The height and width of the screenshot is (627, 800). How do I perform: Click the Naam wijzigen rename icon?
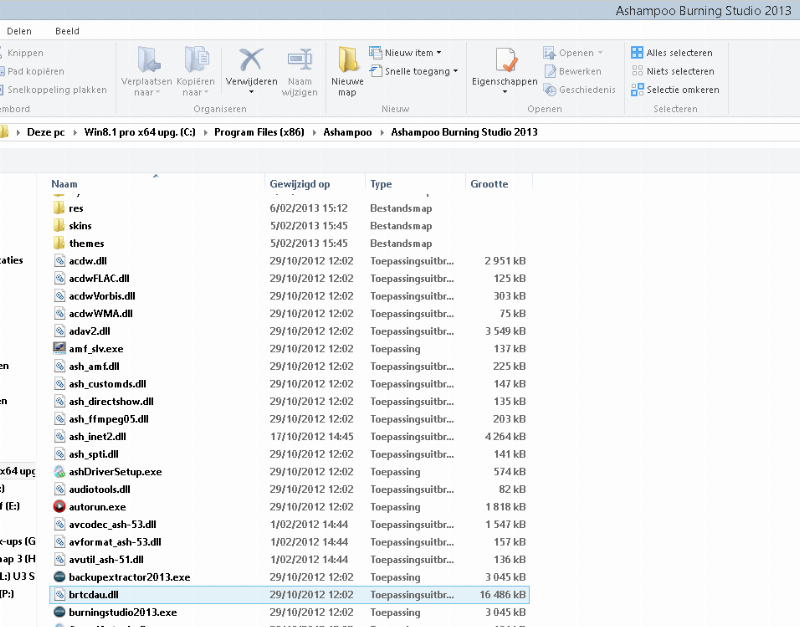[299, 59]
